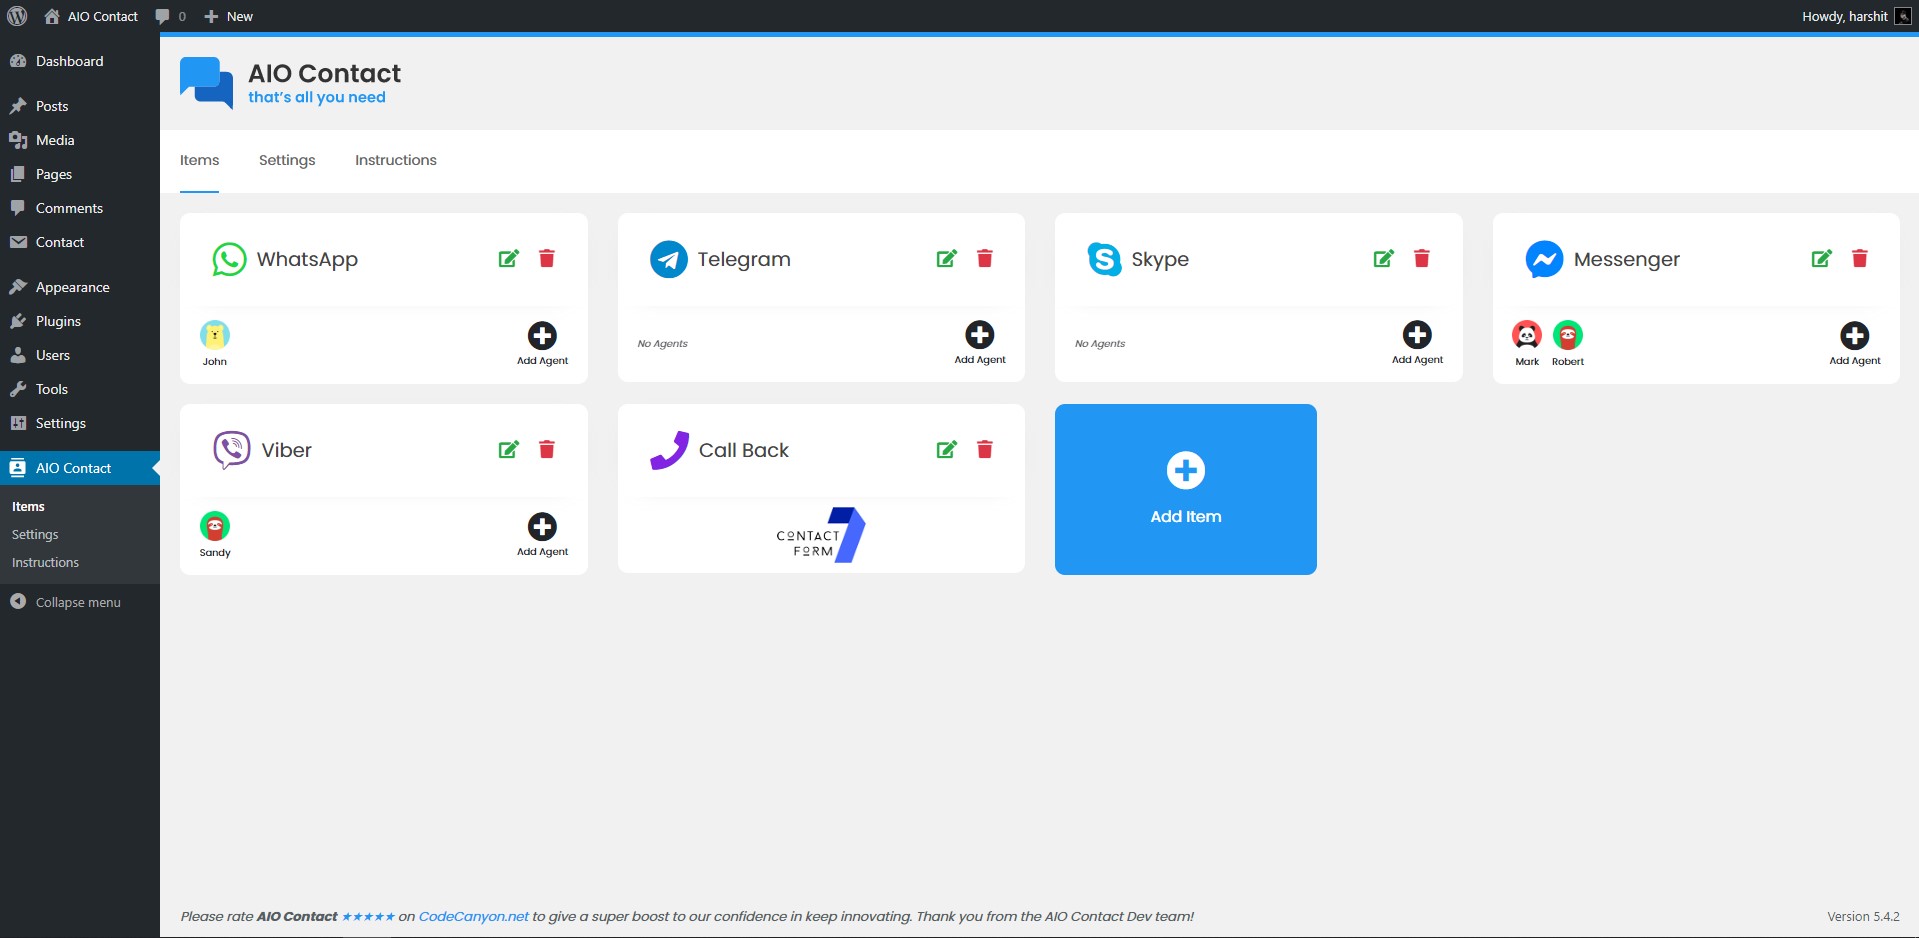Click the Add Item card
Screen dimensions: 1919x938
[x=1186, y=489]
